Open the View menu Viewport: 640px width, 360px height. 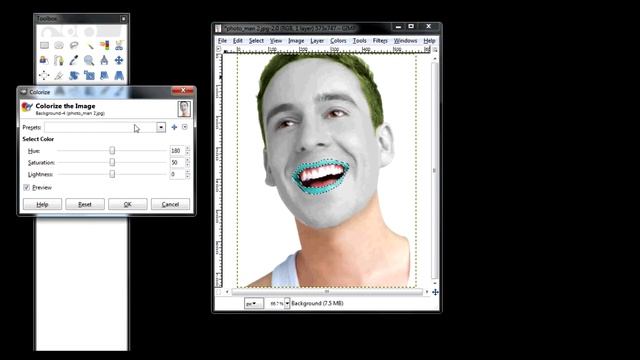coord(276,41)
